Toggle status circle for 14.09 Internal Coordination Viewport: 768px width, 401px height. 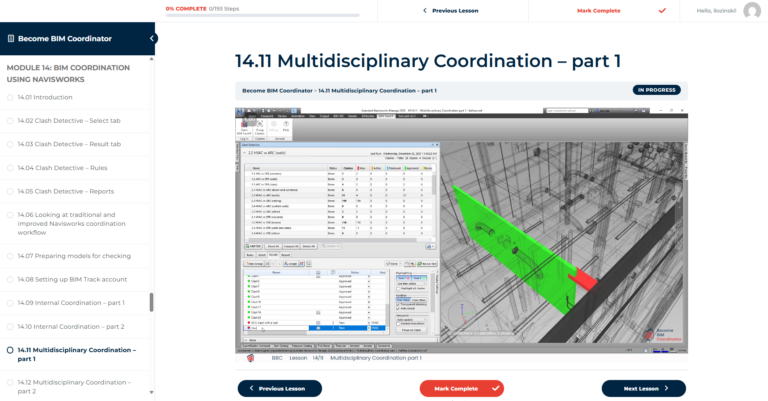point(10,303)
